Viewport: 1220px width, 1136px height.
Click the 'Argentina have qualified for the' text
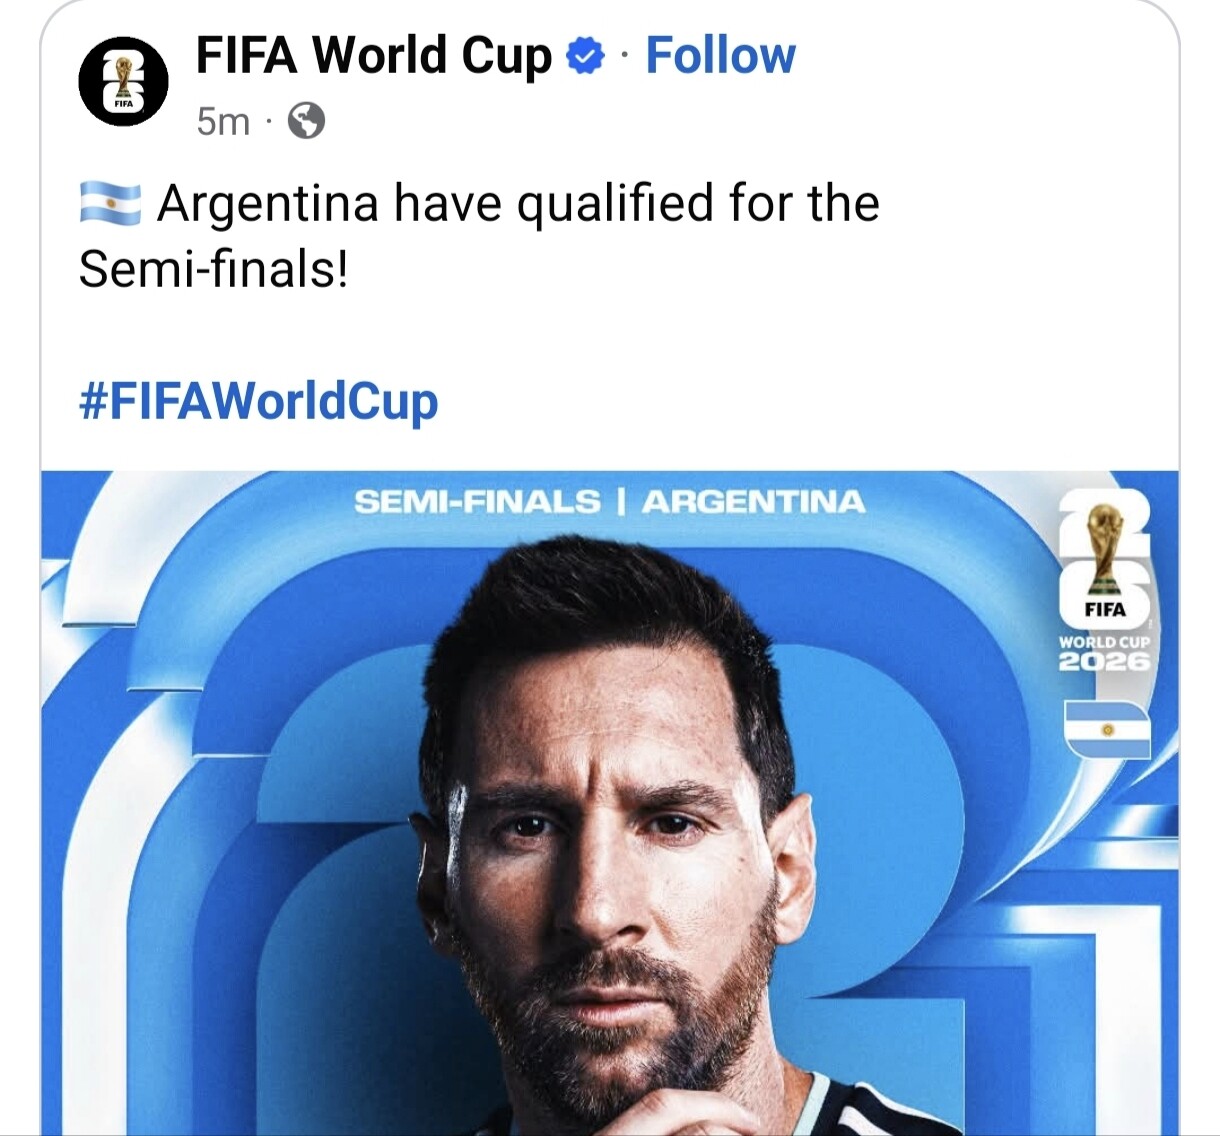518,205
